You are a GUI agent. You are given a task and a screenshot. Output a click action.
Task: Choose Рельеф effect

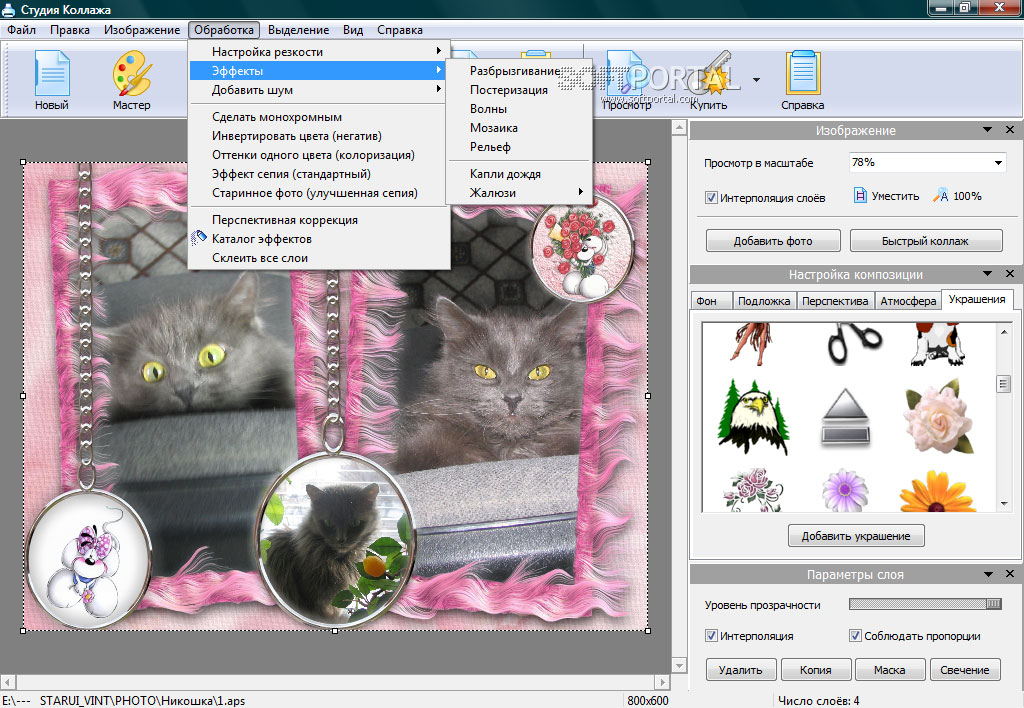point(519,146)
